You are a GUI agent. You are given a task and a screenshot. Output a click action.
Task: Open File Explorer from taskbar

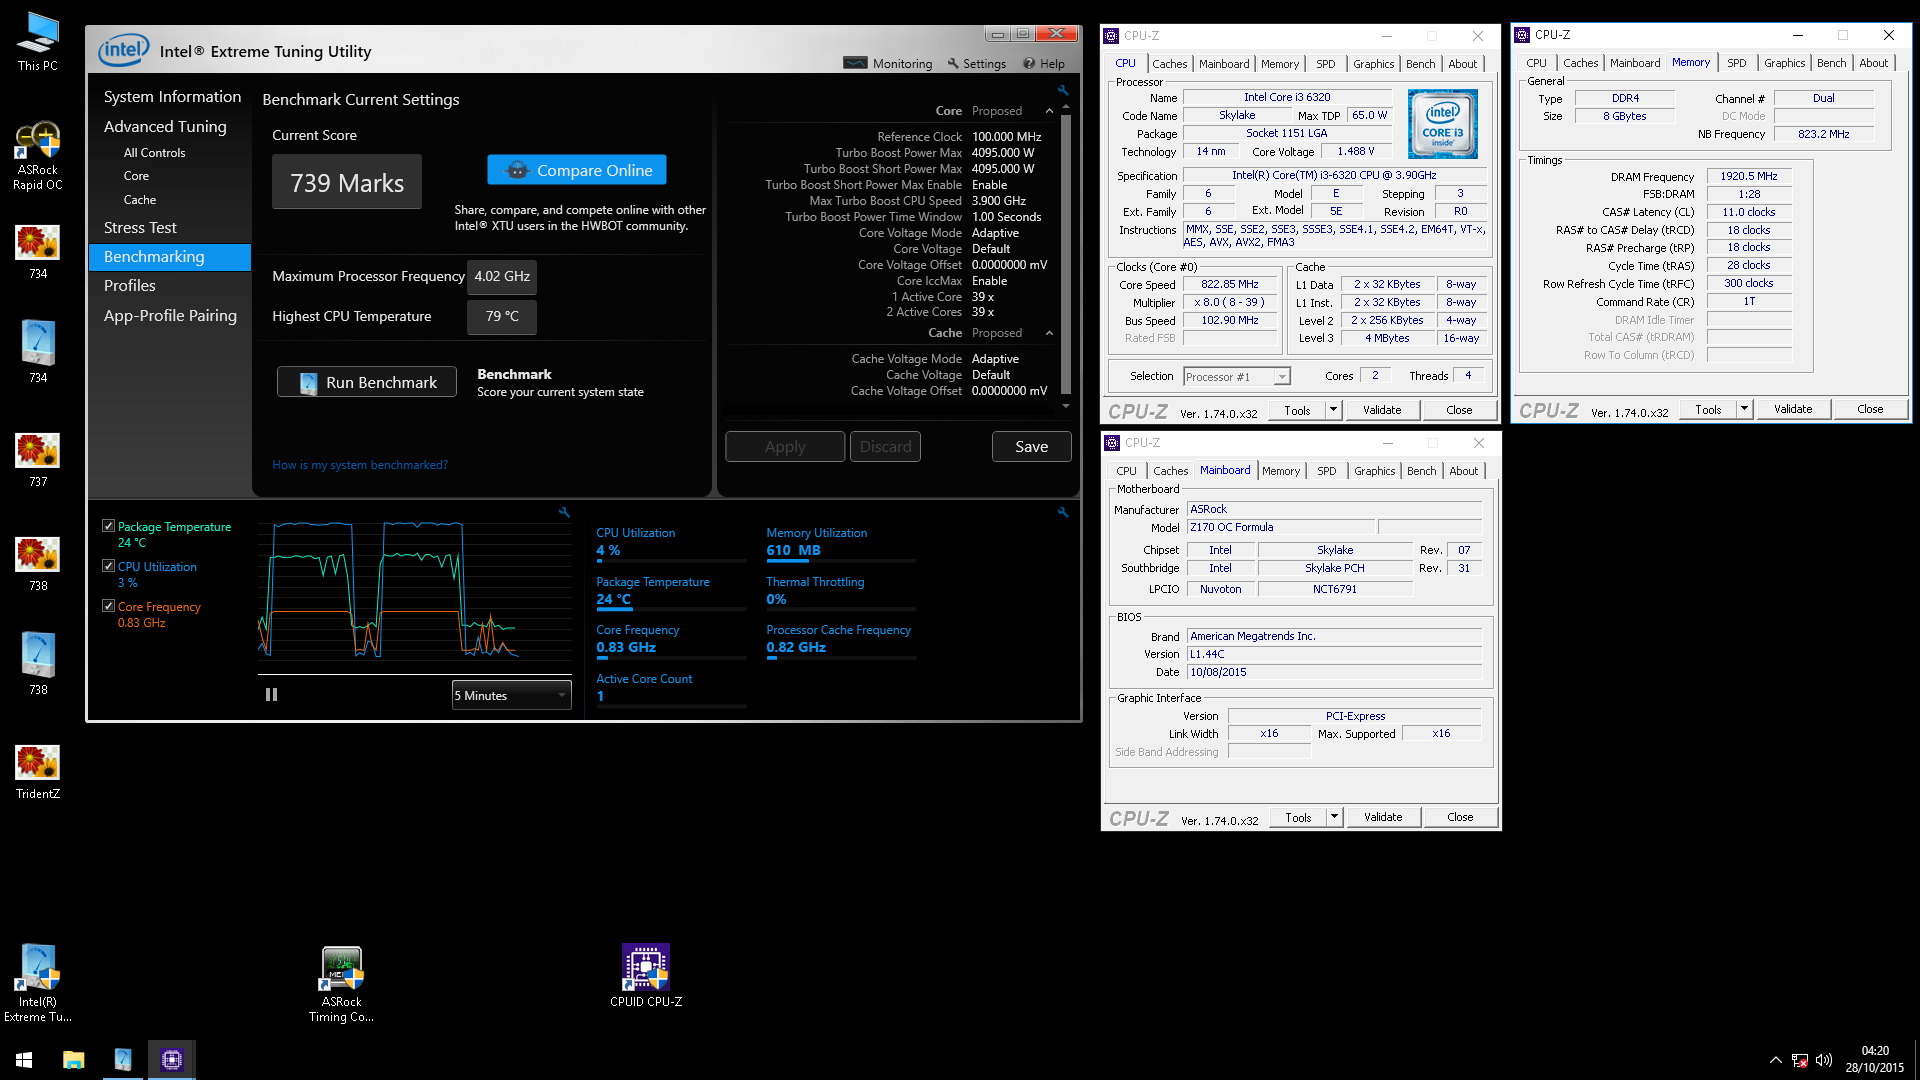pyautogui.click(x=73, y=1060)
